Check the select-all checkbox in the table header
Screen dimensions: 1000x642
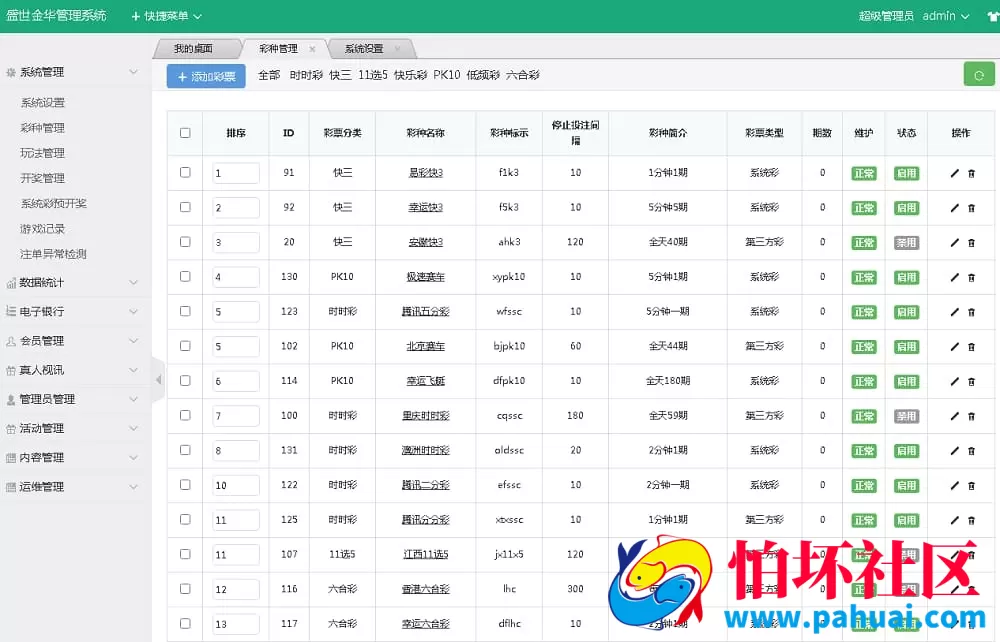pyautogui.click(x=185, y=133)
